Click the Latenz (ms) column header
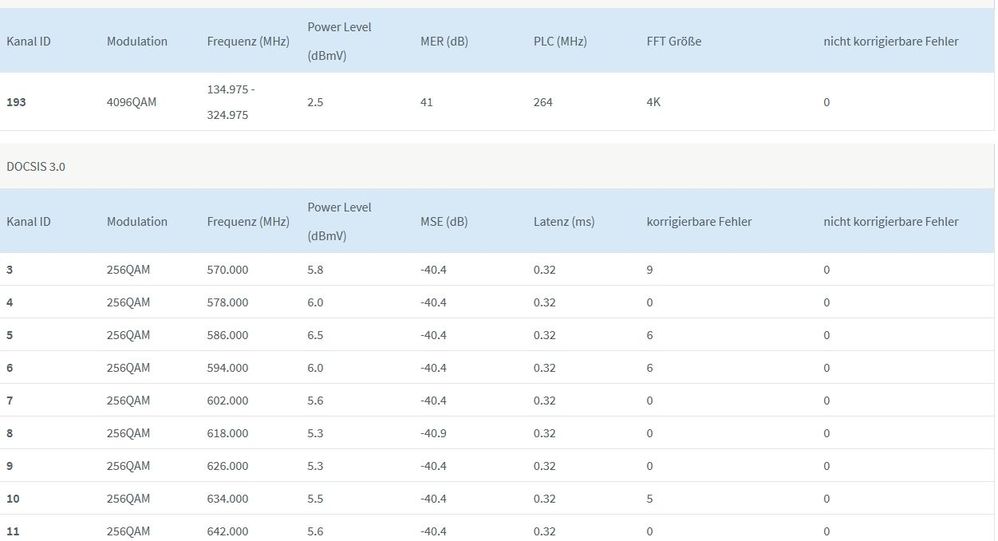 click(x=564, y=221)
